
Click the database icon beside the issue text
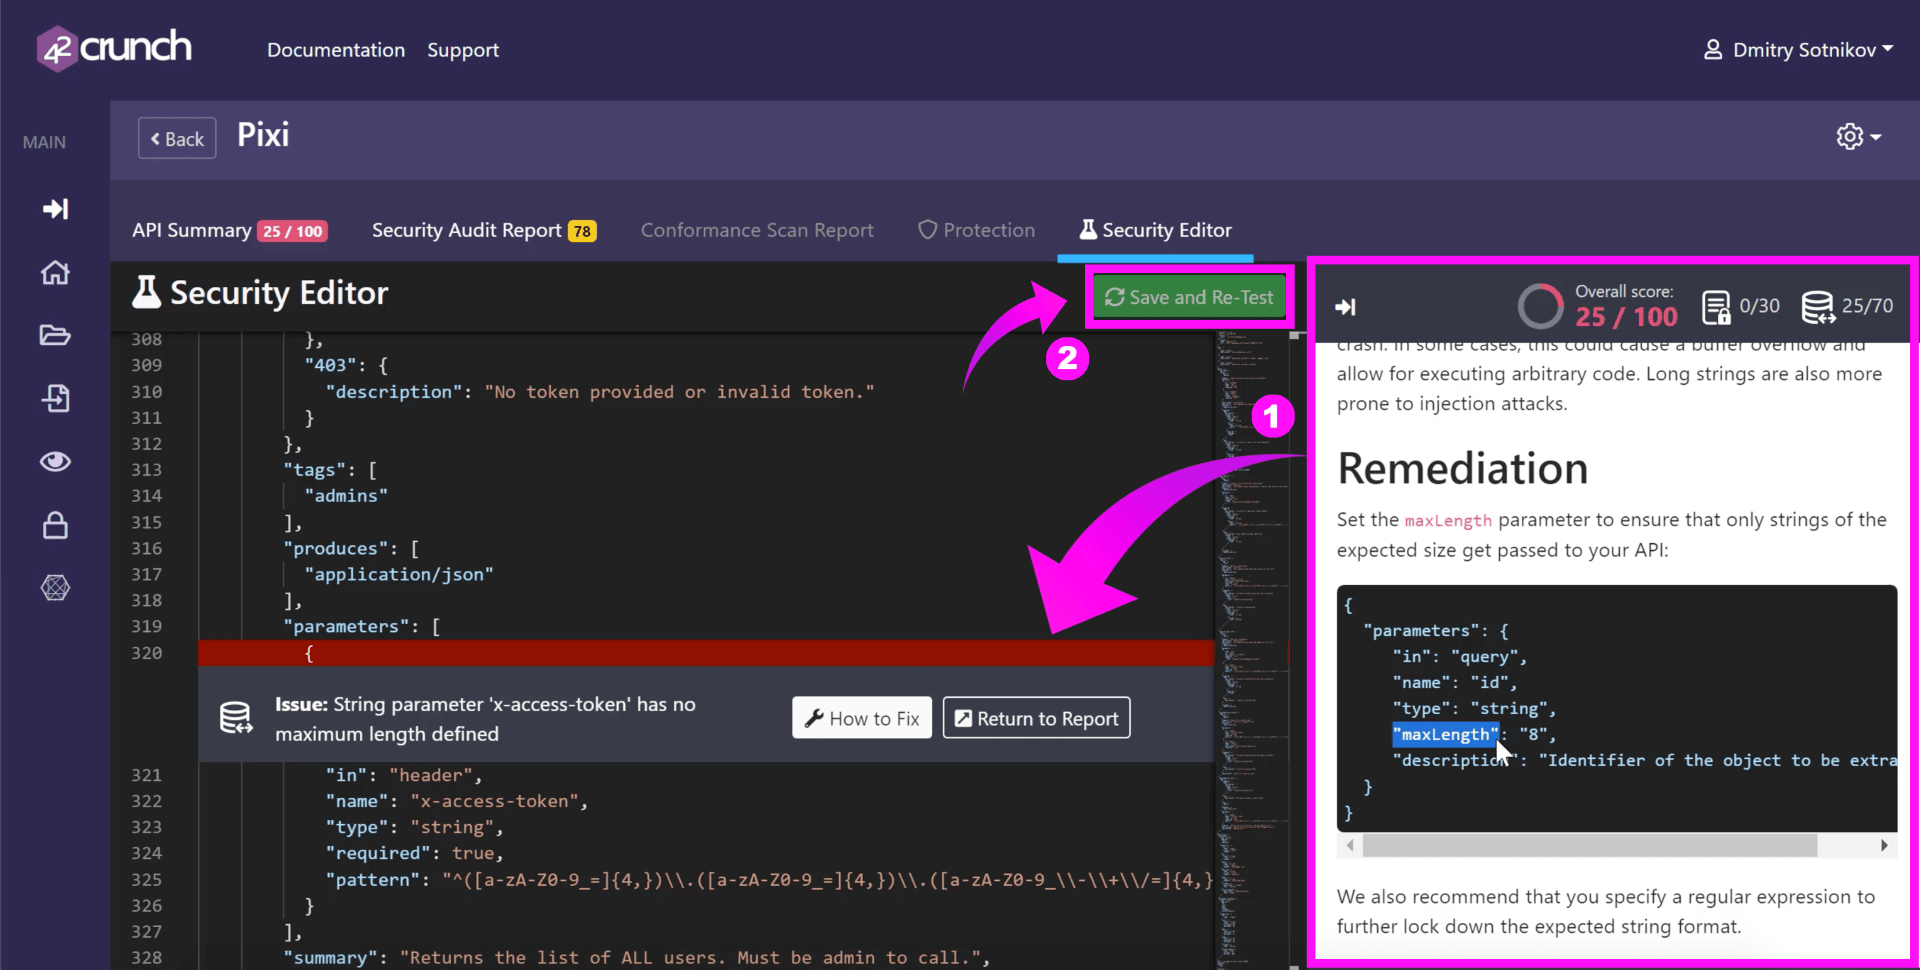pyautogui.click(x=236, y=718)
